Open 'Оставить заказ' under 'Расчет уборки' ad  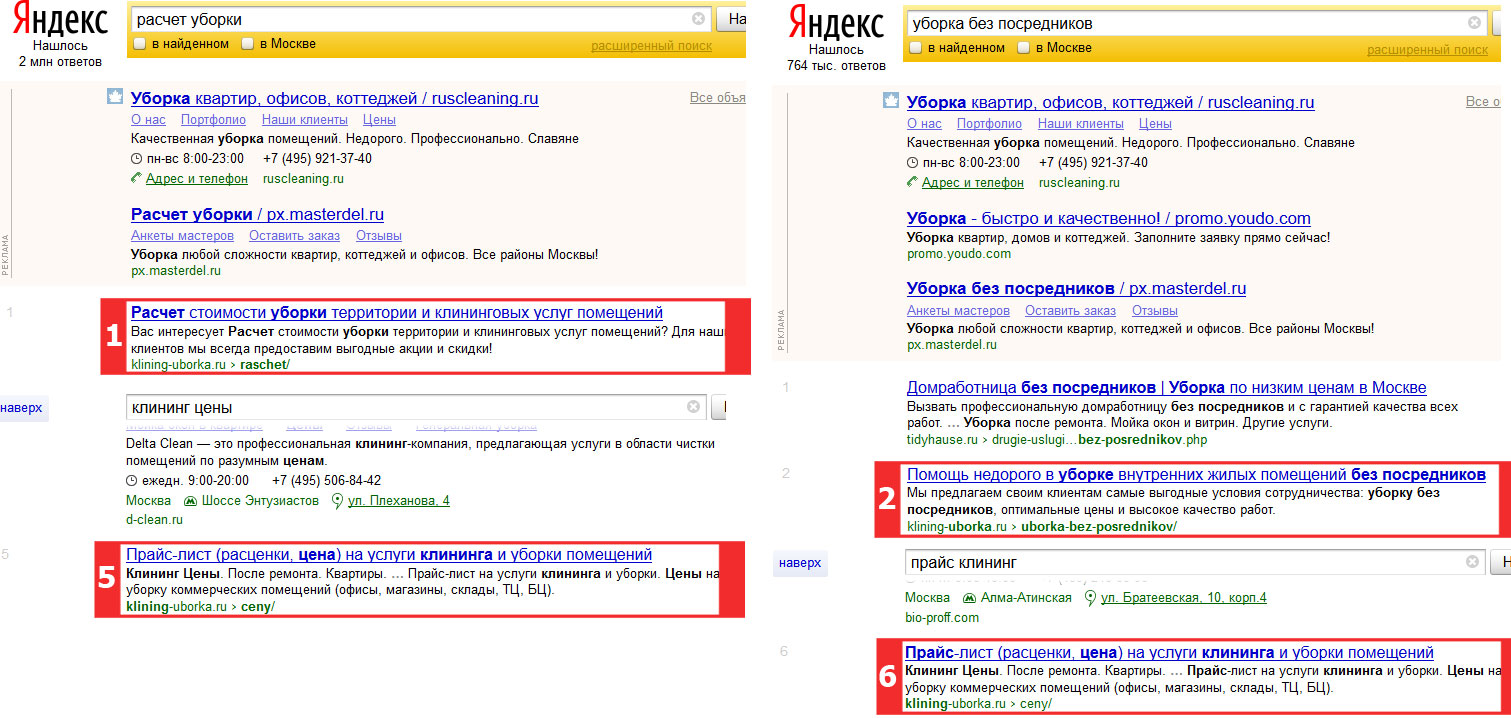[294, 236]
